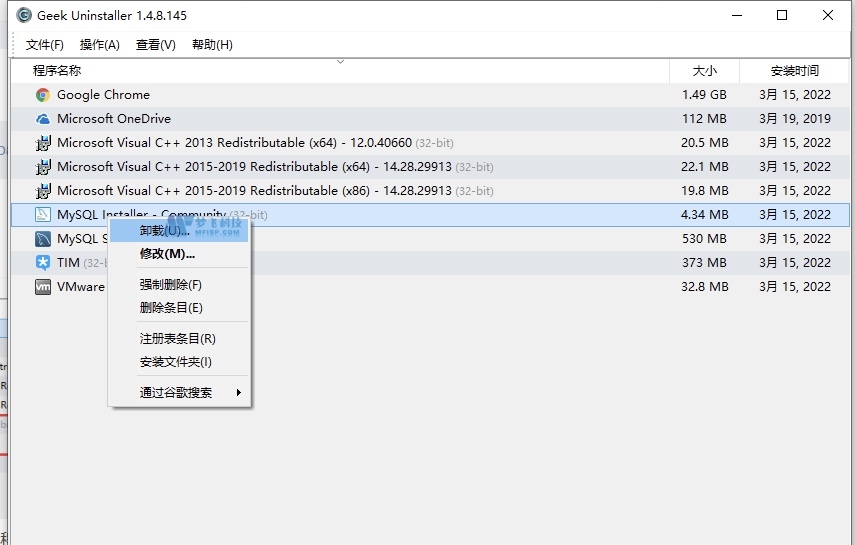This screenshot has width=855, height=545.
Task: Close the Geek Uninstaller window
Action: click(828, 15)
